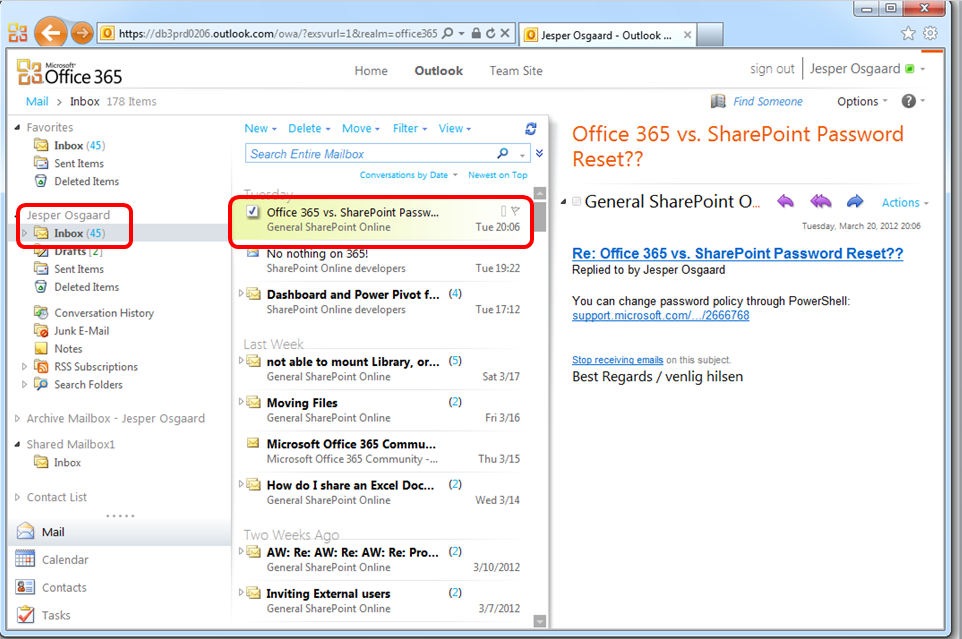Click the Mail breadcrumb link
Screen dimensions: 962x639
click(x=37, y=101)
